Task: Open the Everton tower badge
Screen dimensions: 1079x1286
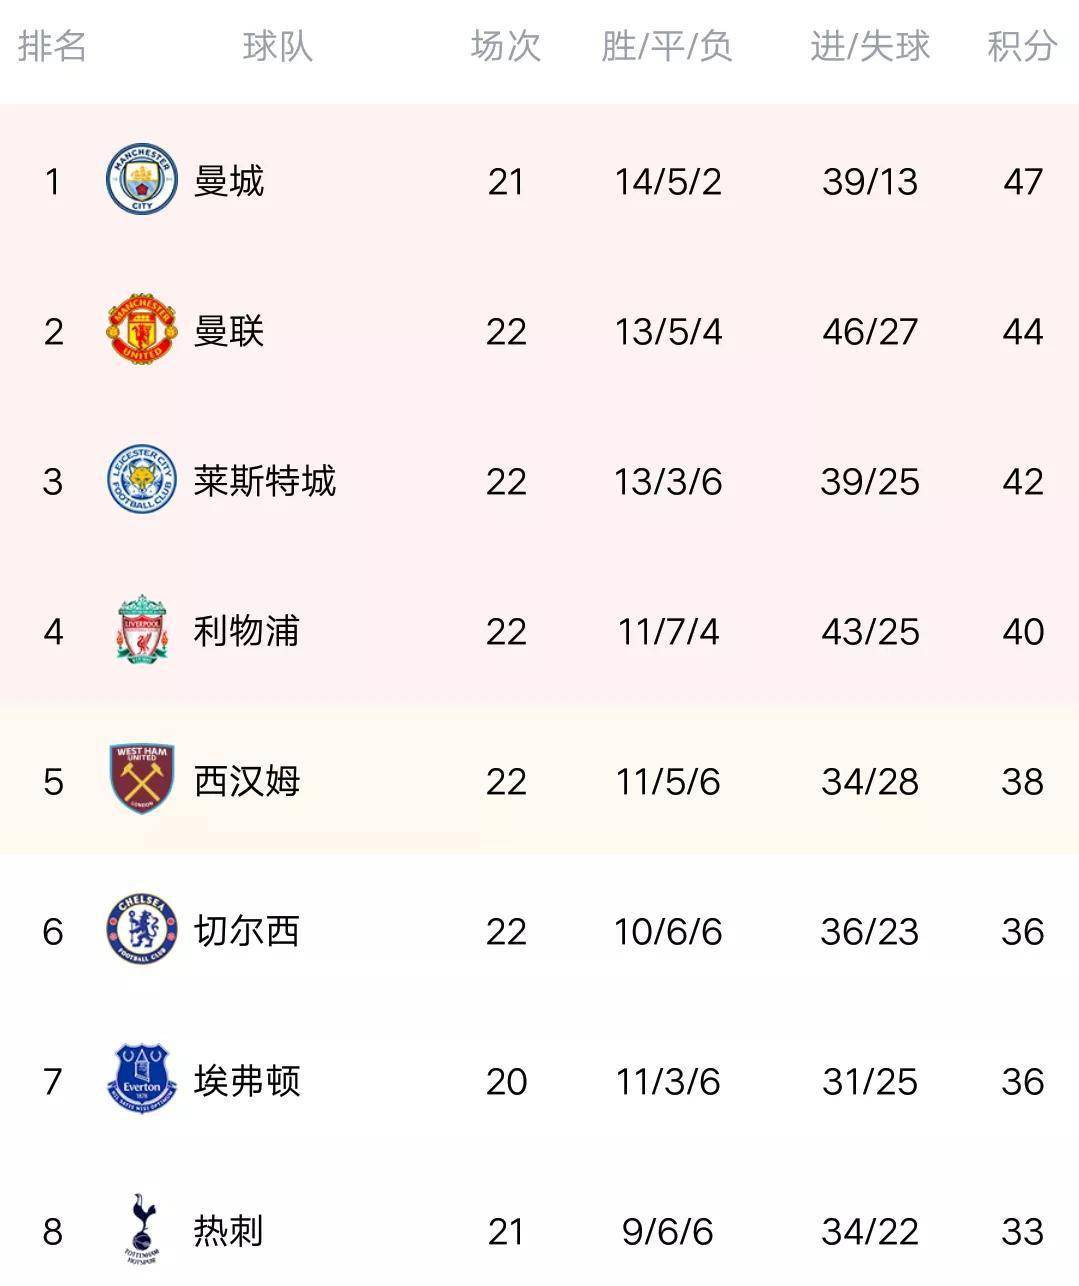Action: coord(142,1079)
